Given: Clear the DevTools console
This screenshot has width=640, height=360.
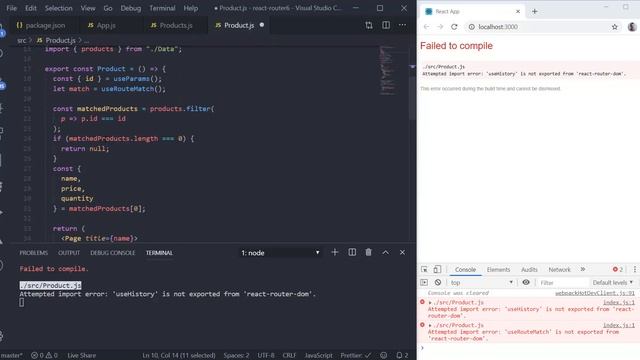Looking at the screenshot, I should pyautogui.click(x=438, y=282).
